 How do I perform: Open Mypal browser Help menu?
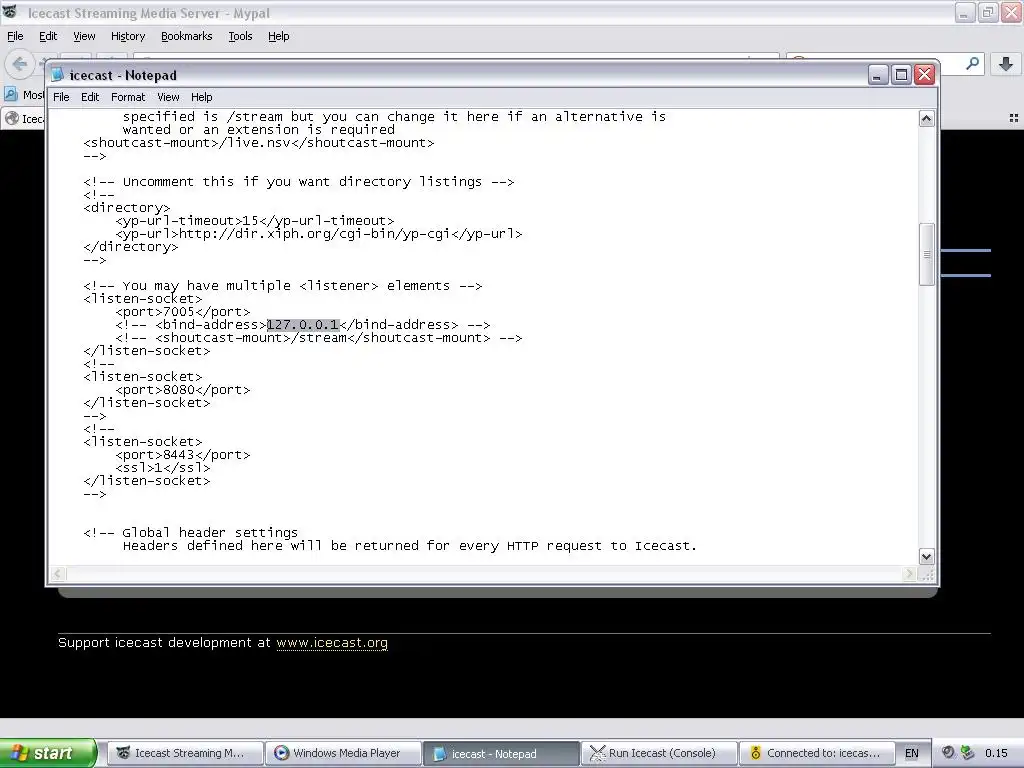pos(278,37)
